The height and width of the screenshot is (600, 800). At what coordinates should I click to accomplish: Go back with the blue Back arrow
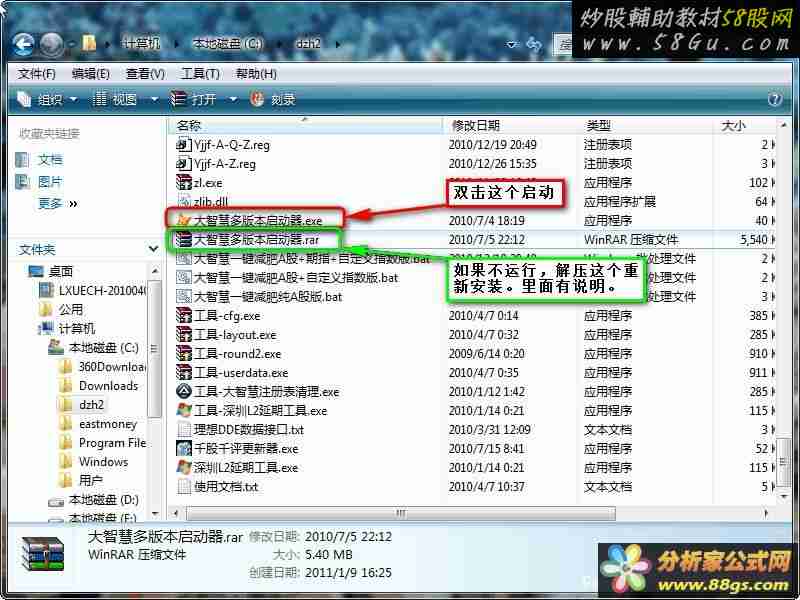coord(23,44)
